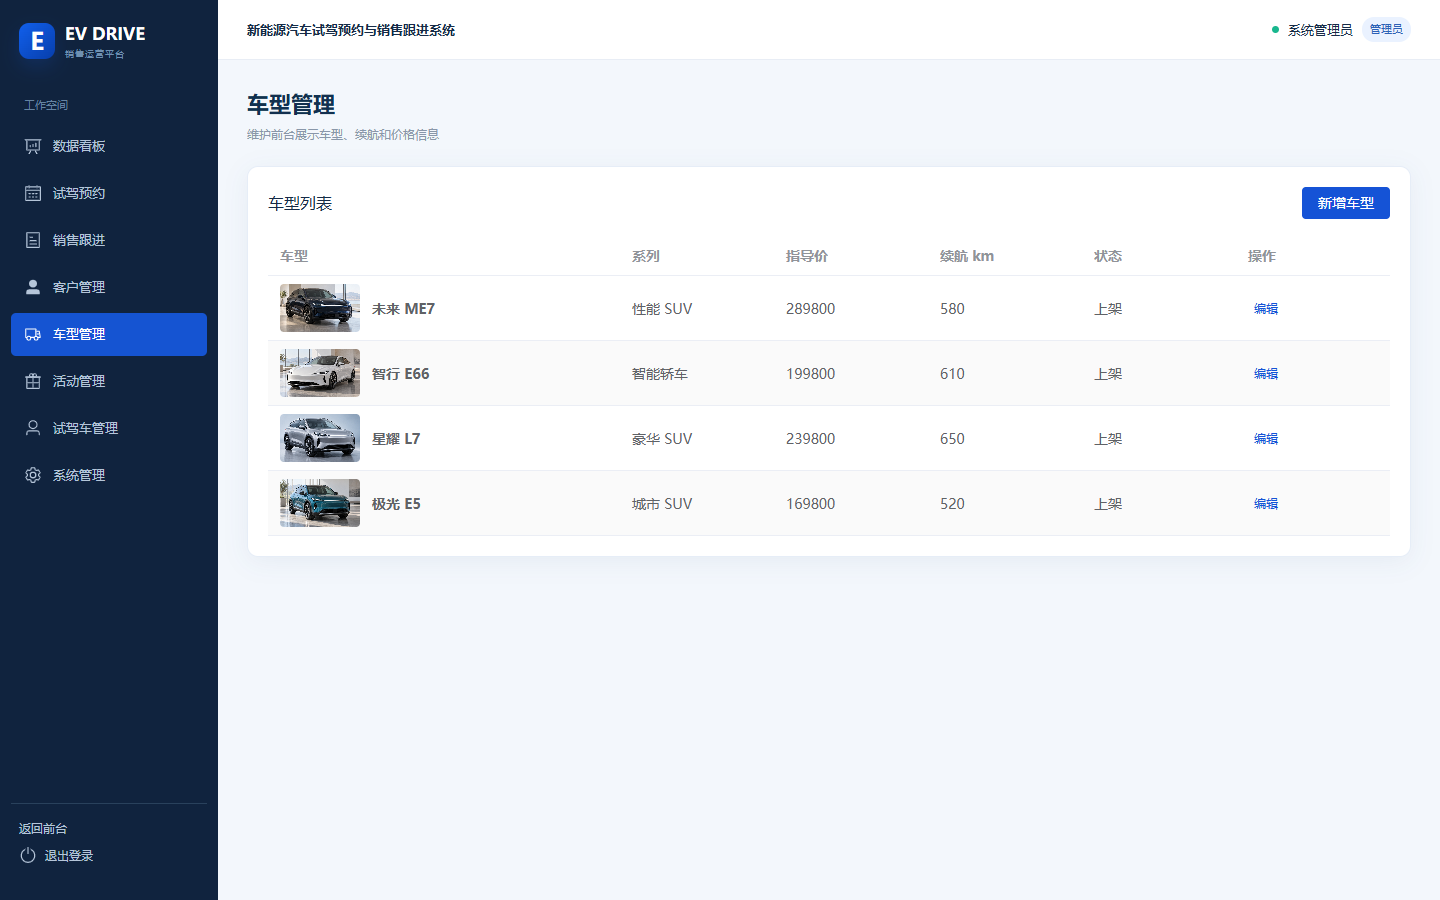Click the 退出登录 power icon
Viewport: 1440px width, 900px height.
28,855
